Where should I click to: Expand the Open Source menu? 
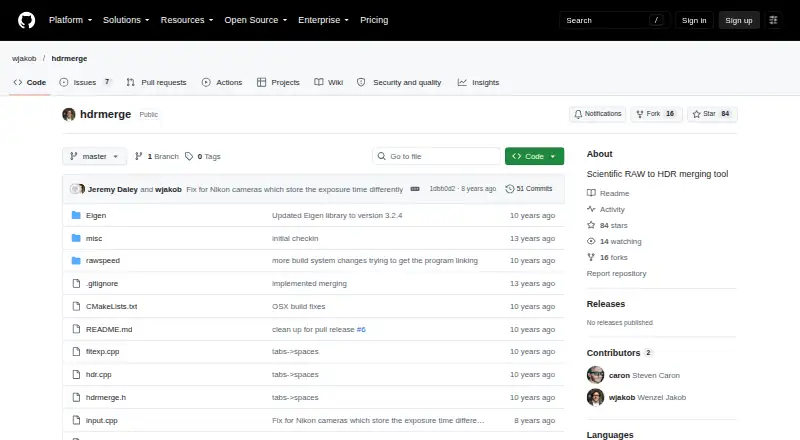(256, 20)
